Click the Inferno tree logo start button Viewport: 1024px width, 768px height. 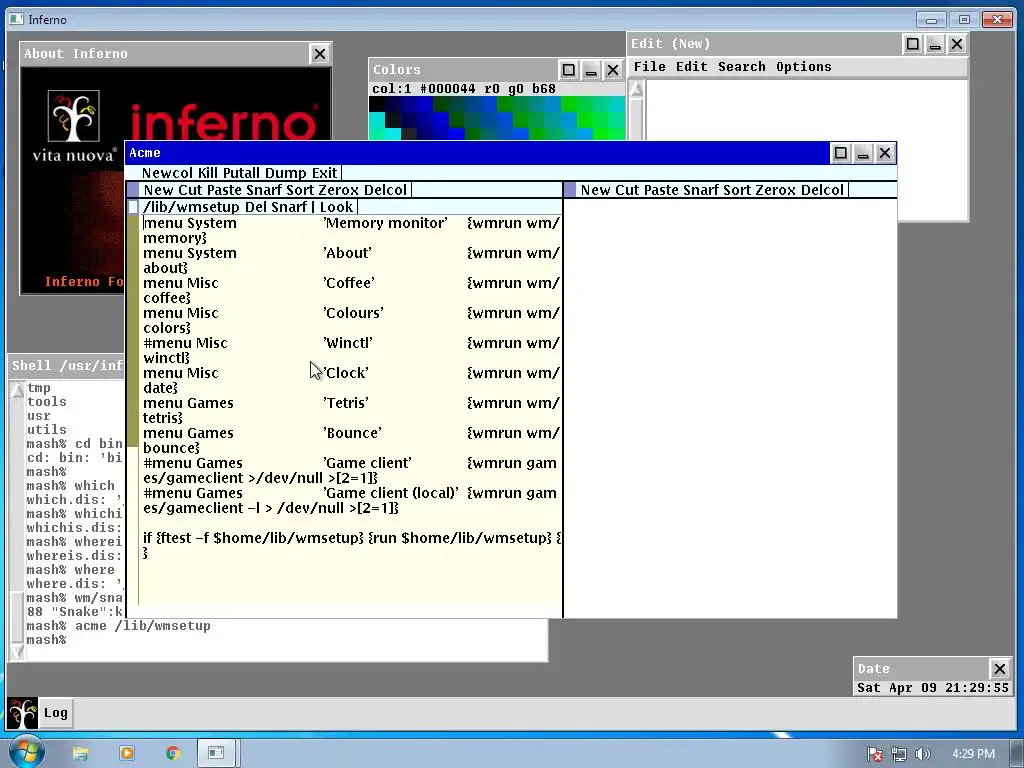[22, 712]
